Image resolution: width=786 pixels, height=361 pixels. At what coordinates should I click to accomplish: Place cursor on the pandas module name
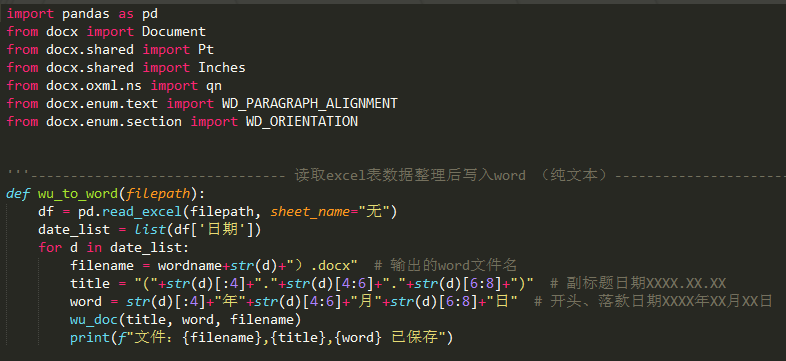[x=86, y=14]
